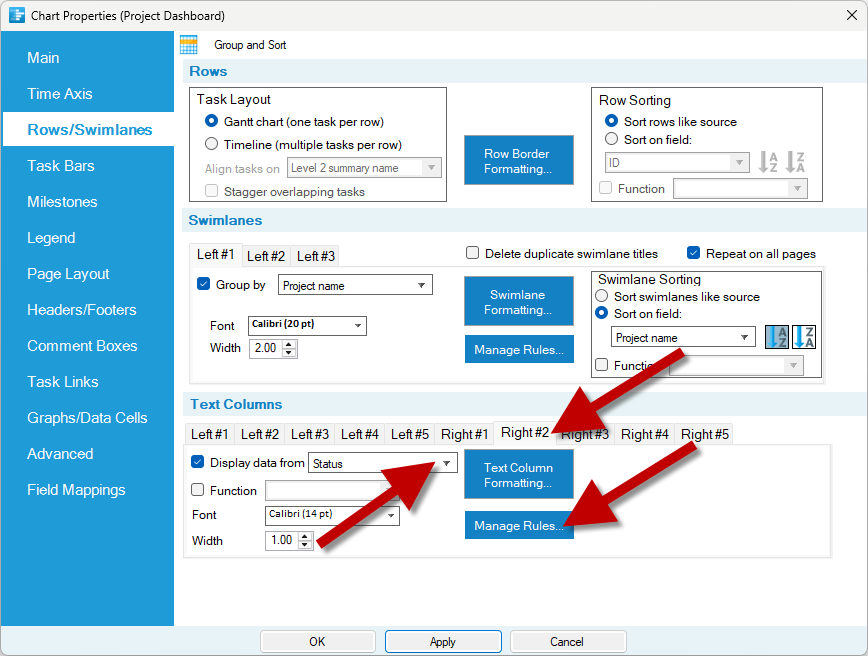
Task: Click swimlane sort ascending A-Z icon
Action: coord(777,337)
